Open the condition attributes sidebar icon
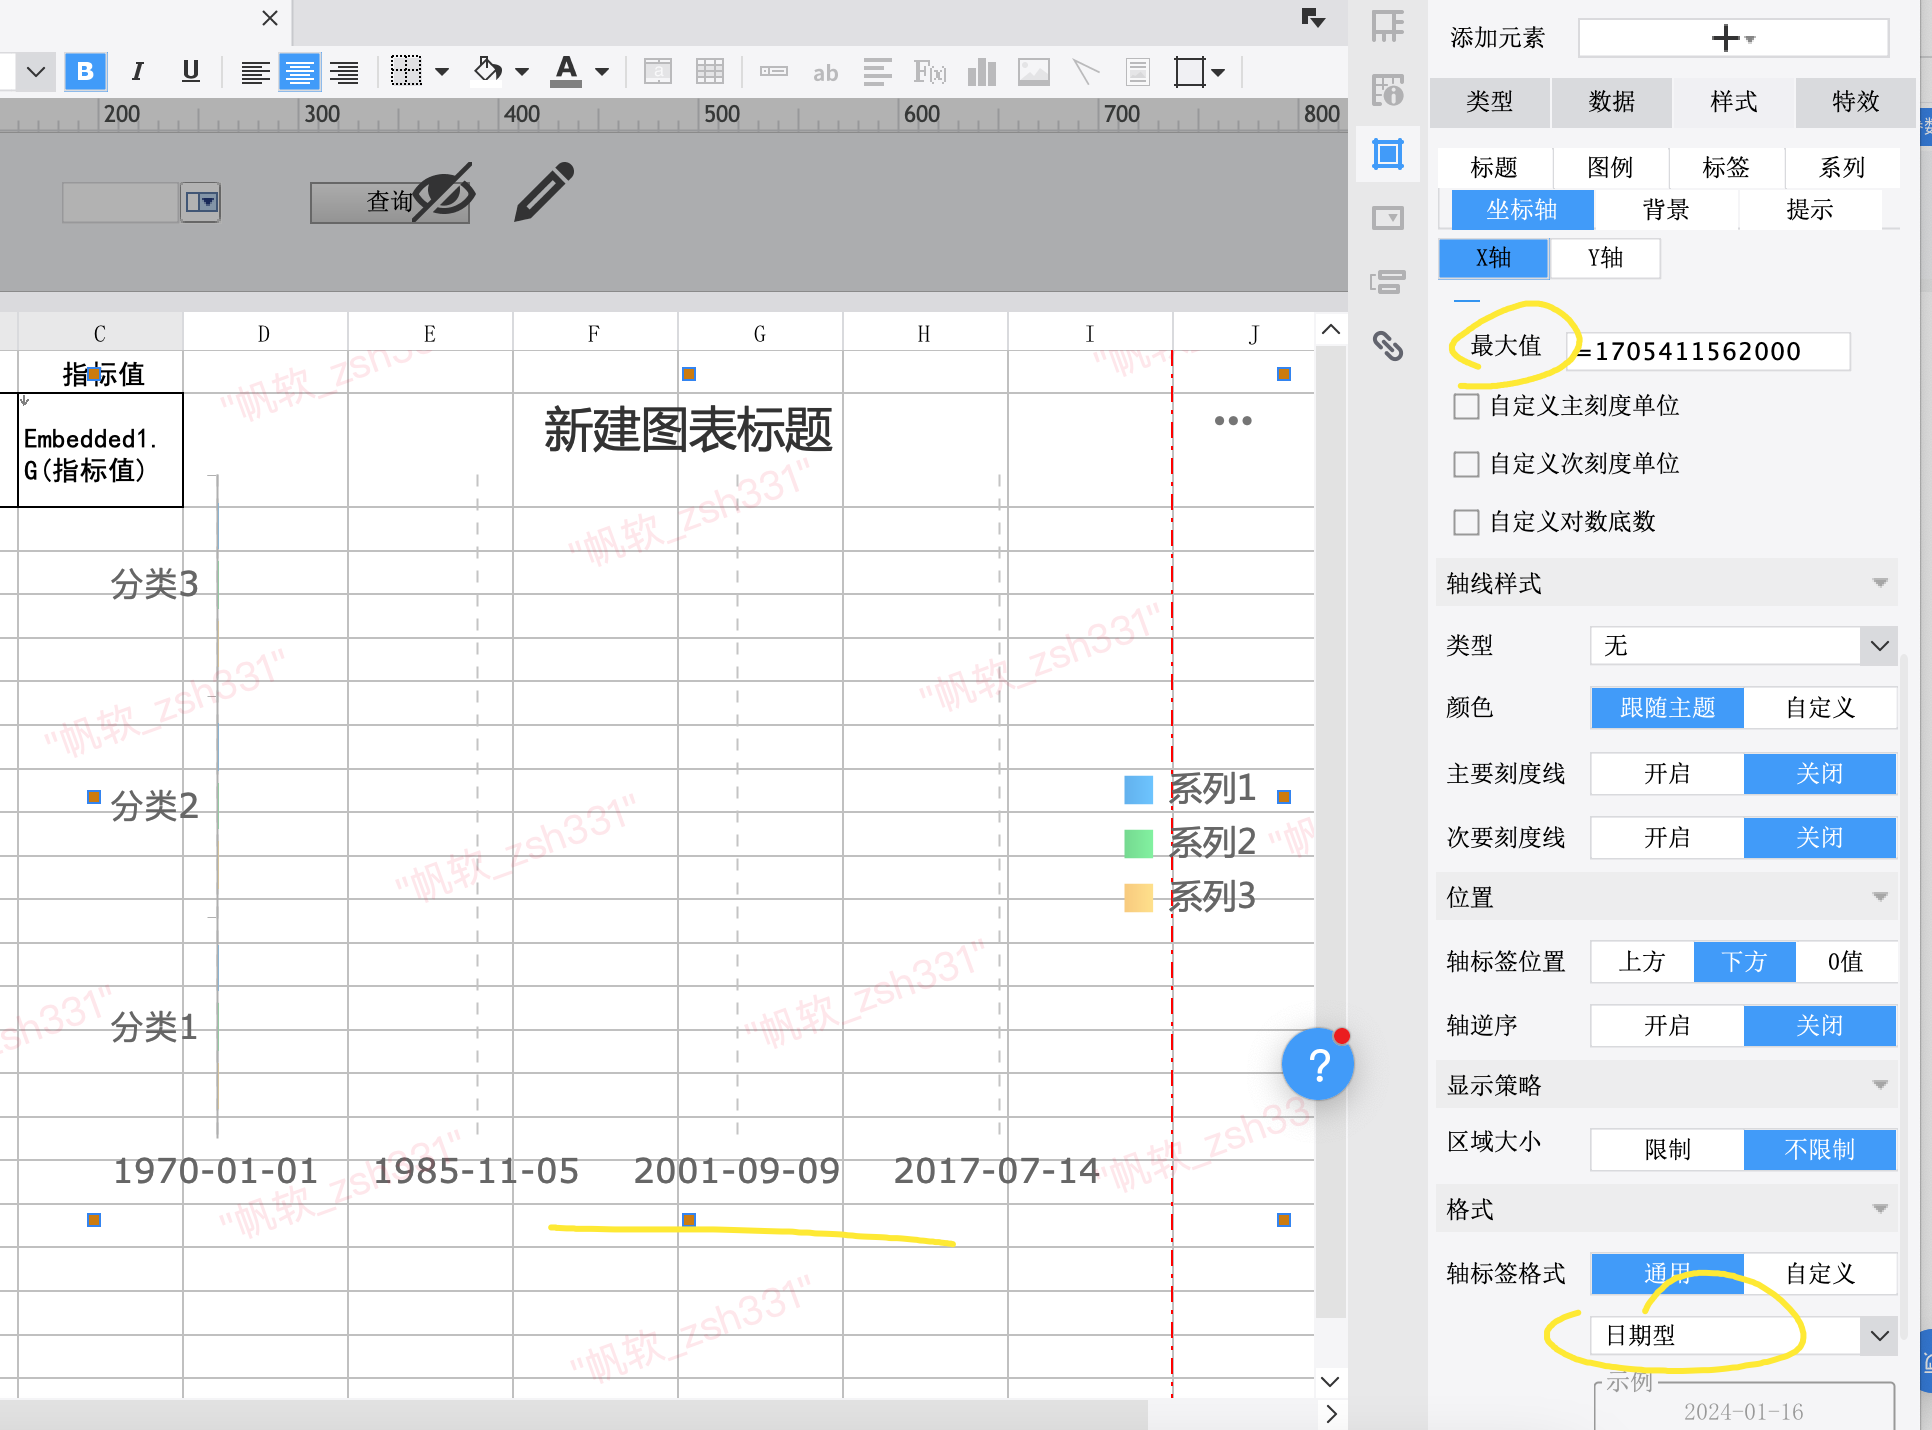 [x=1388, y=282]
